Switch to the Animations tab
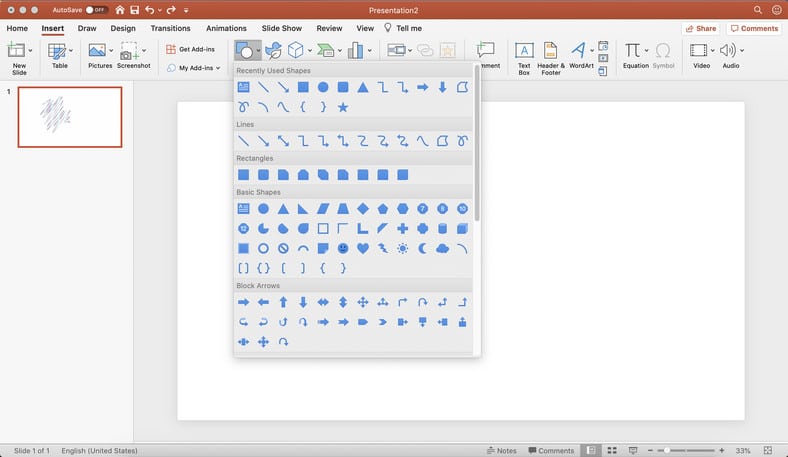Screen dimensions: 788x457 tap(226, 28)
